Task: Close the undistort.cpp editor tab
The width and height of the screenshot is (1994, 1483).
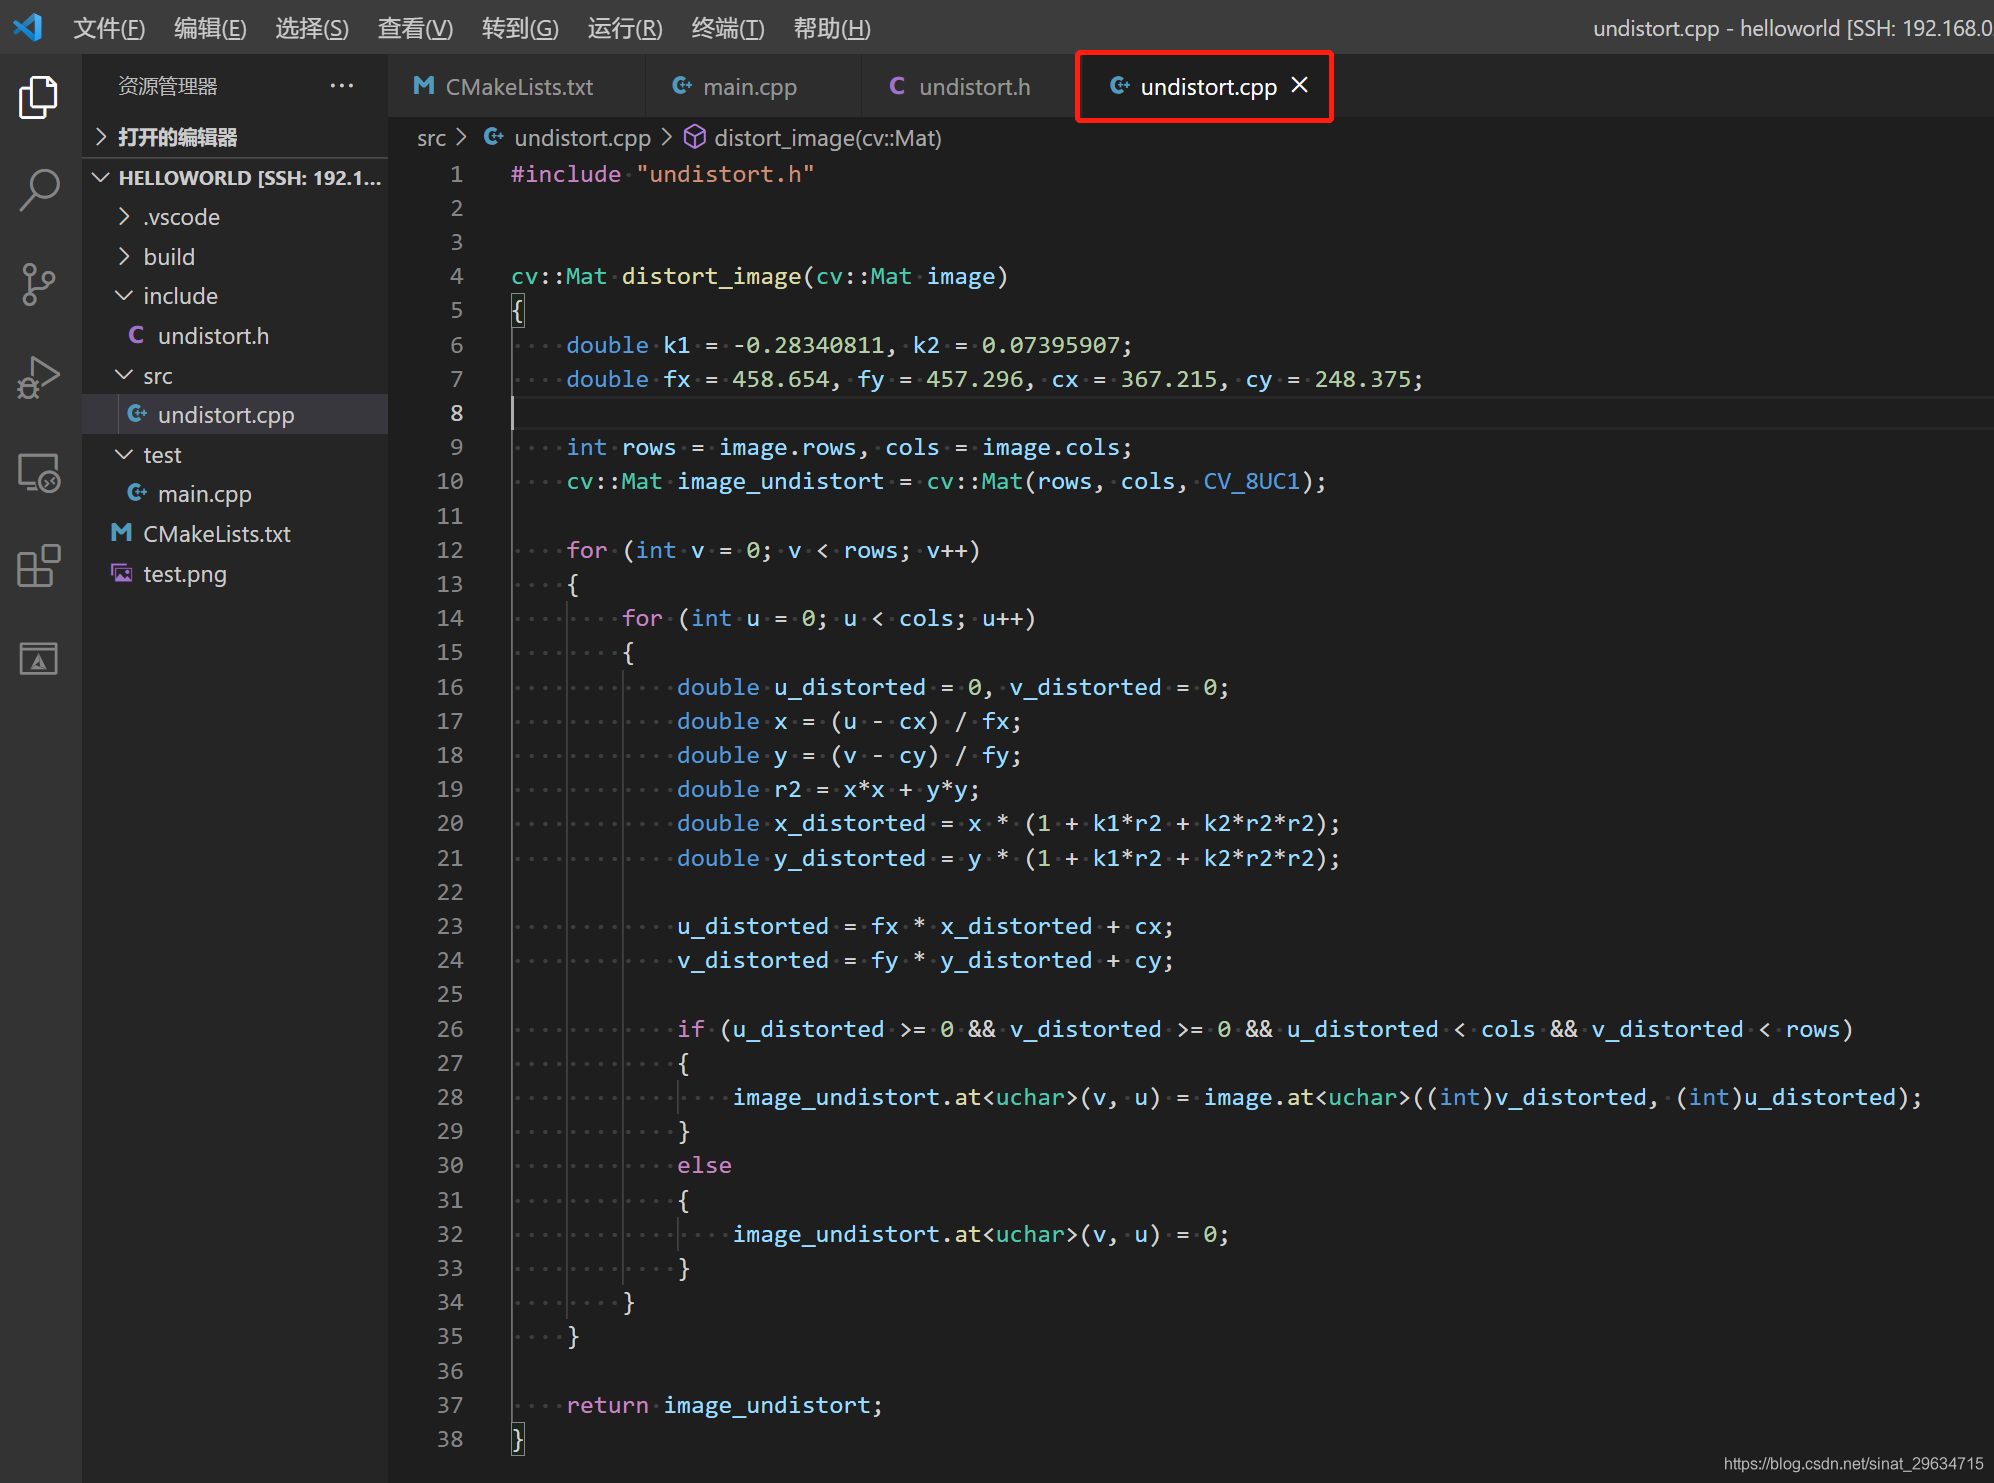Action: 1299,85
